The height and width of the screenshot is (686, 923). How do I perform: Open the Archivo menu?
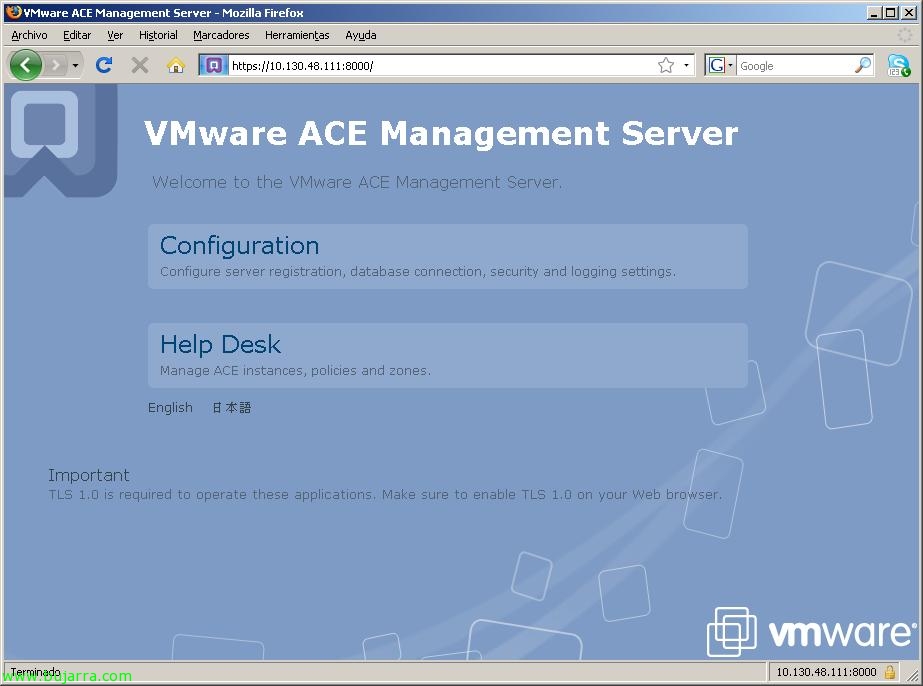(x=29, y=35)
